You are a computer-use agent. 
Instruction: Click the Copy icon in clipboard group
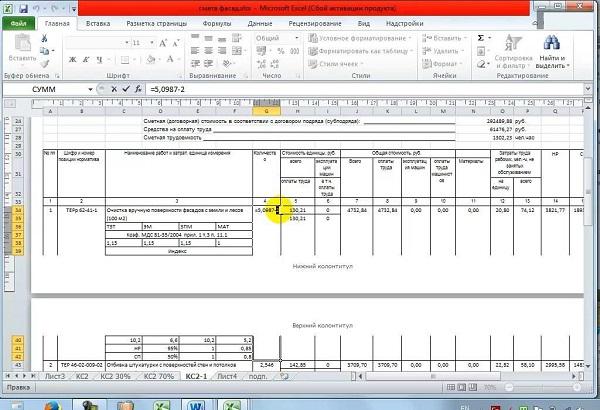click(45, 51)
